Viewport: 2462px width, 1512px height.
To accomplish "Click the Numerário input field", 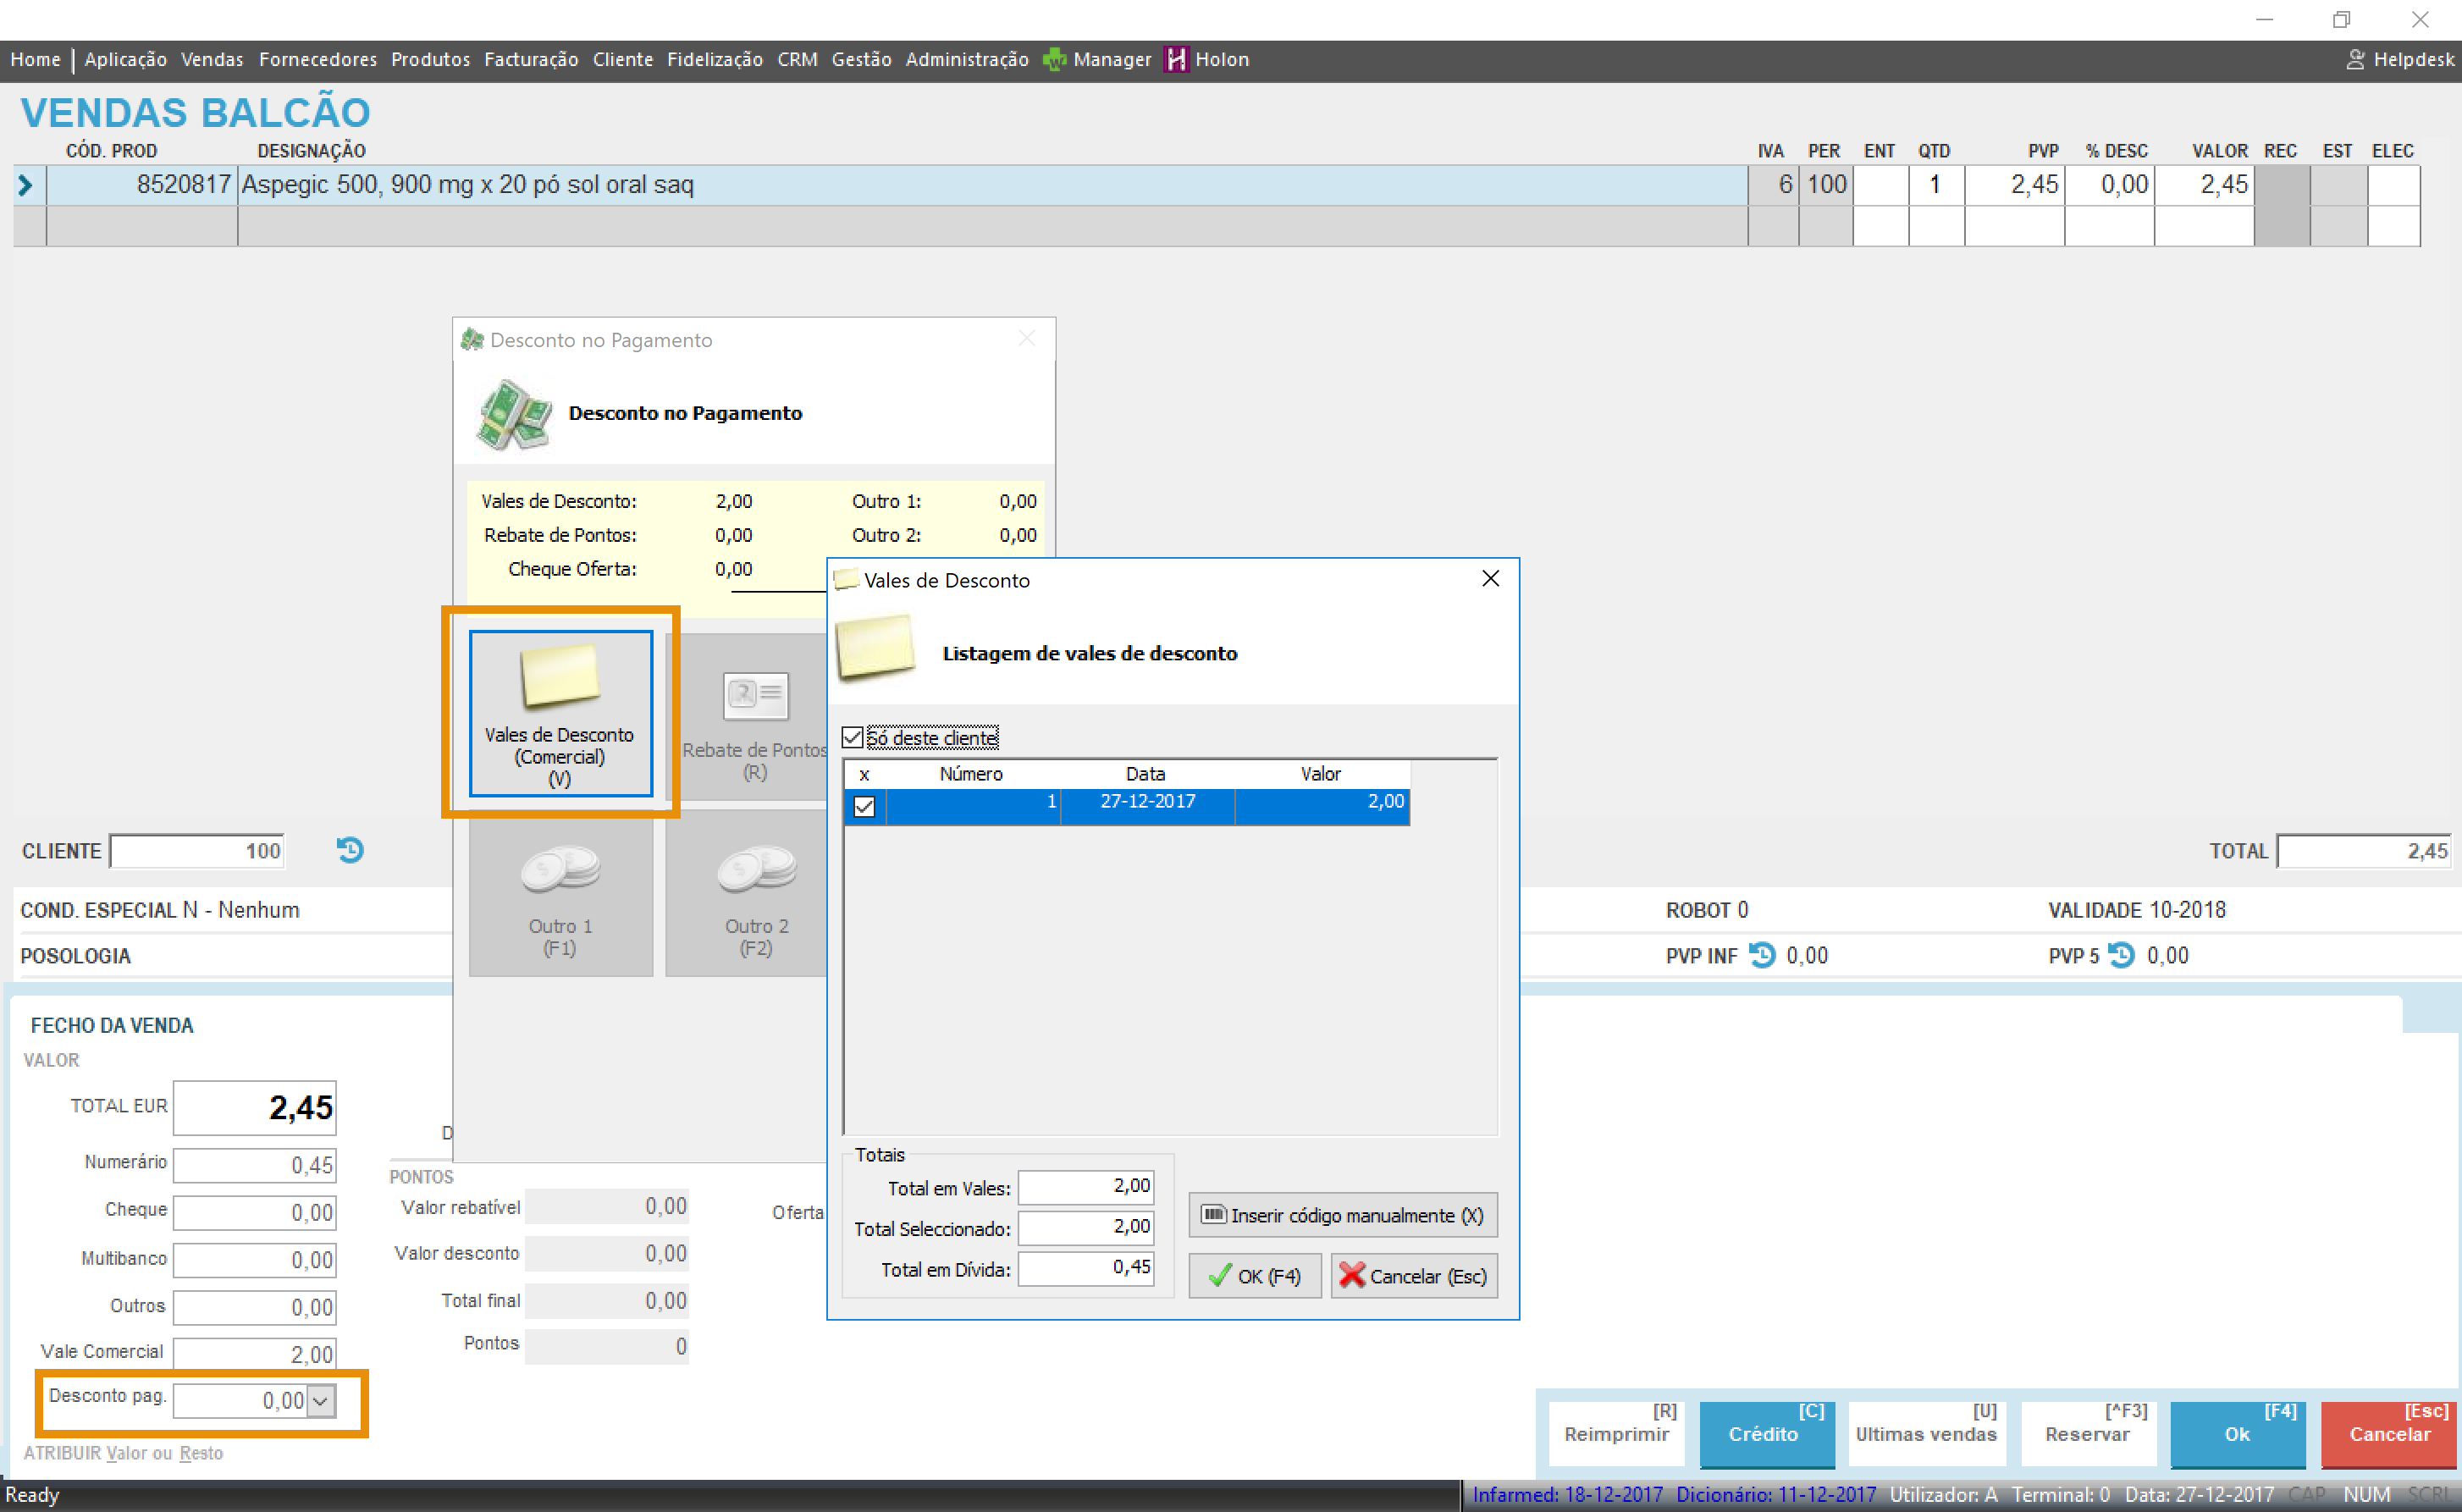I will pyautogui.click(x=255, y=1165).
